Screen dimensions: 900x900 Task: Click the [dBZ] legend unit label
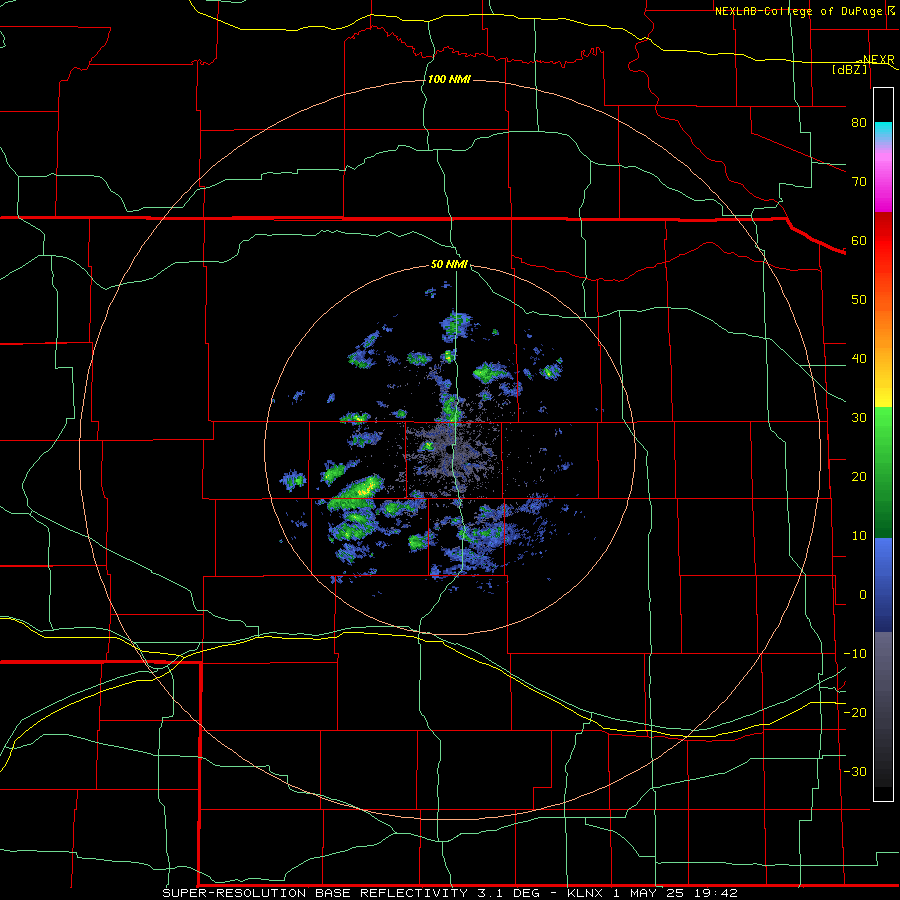(x=849, y=70)
